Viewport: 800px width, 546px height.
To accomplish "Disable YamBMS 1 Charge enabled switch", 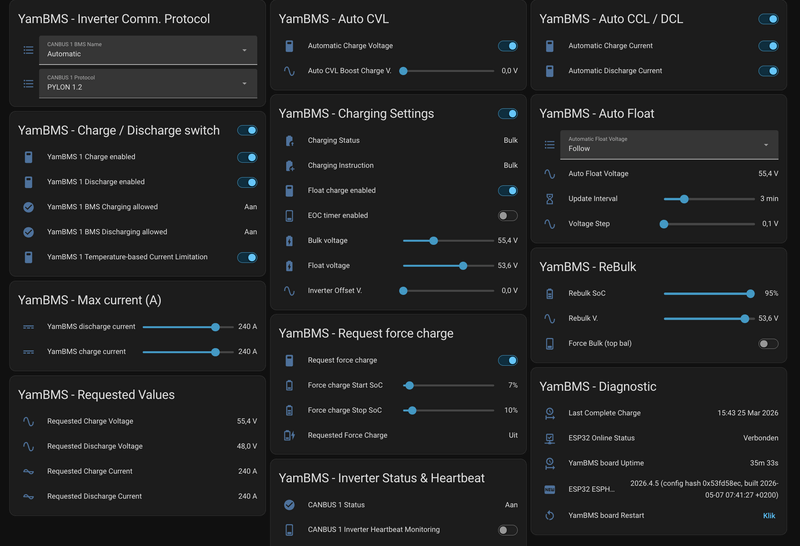I will (x=247, y=157).
